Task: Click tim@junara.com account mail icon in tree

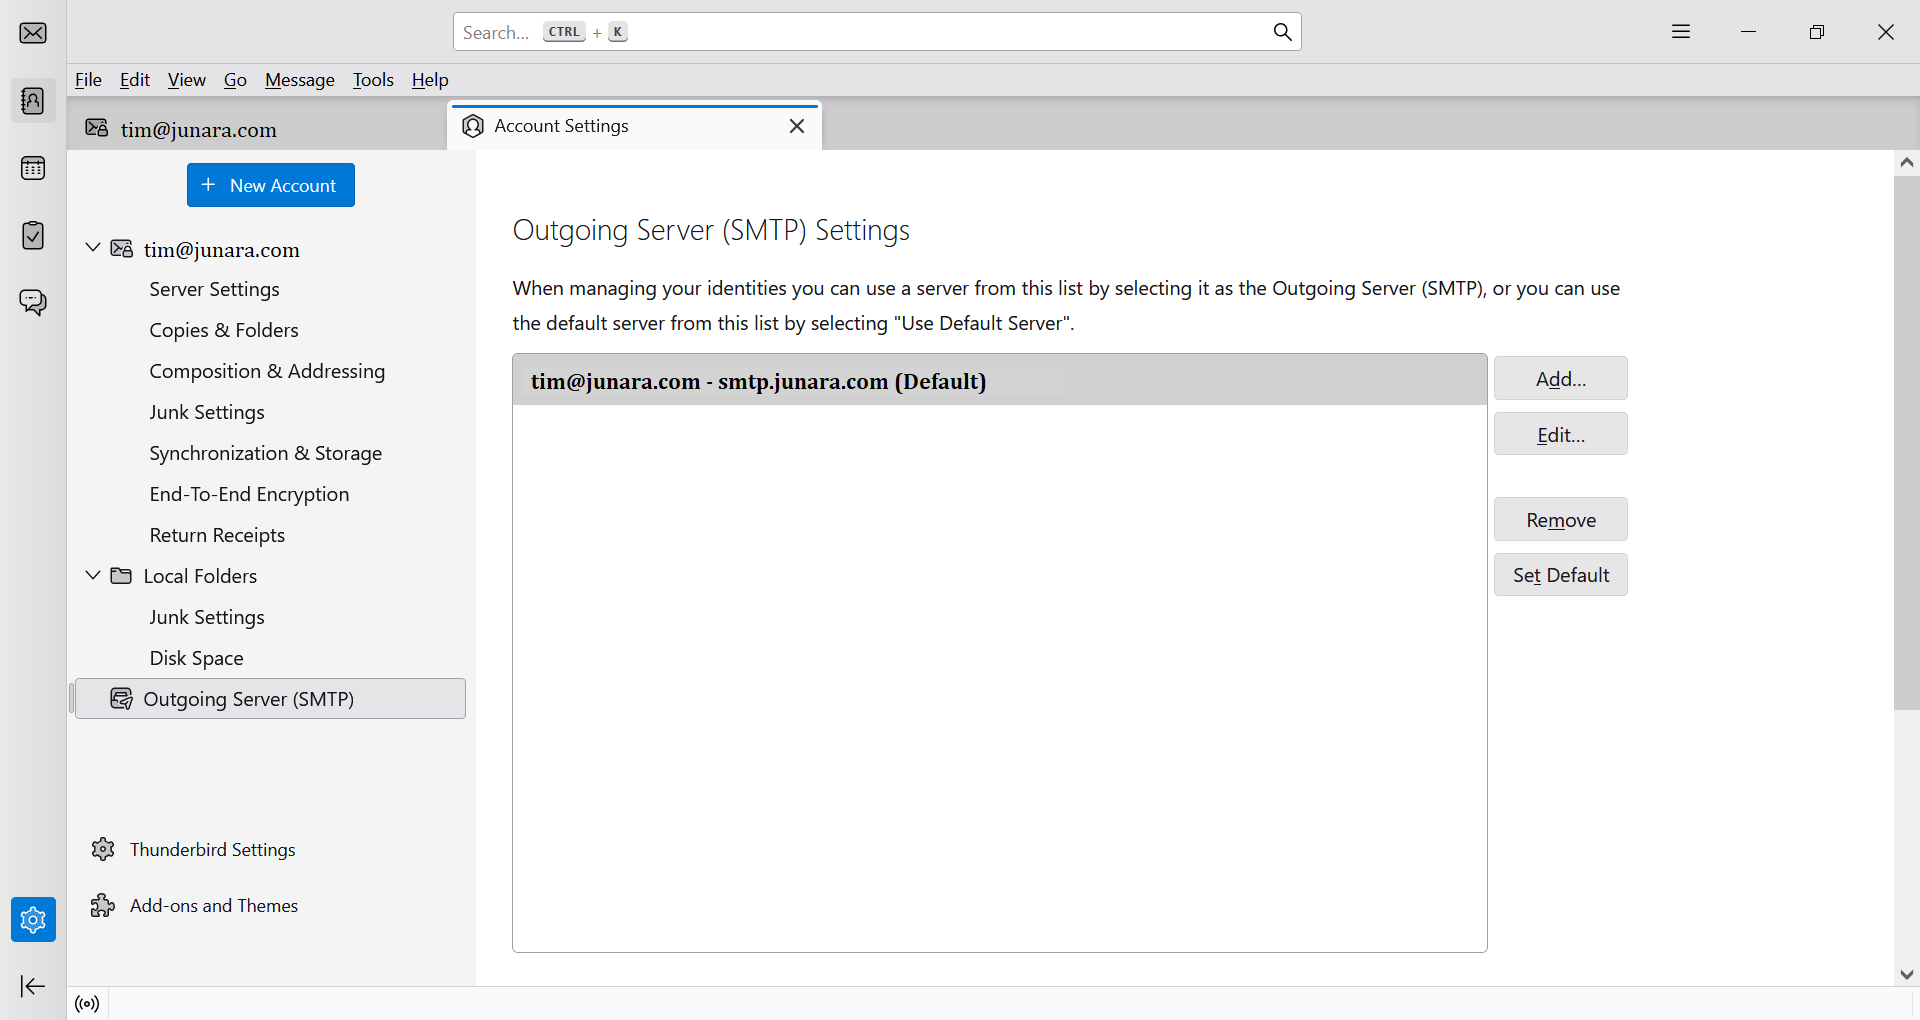Action: pos(121,249)
